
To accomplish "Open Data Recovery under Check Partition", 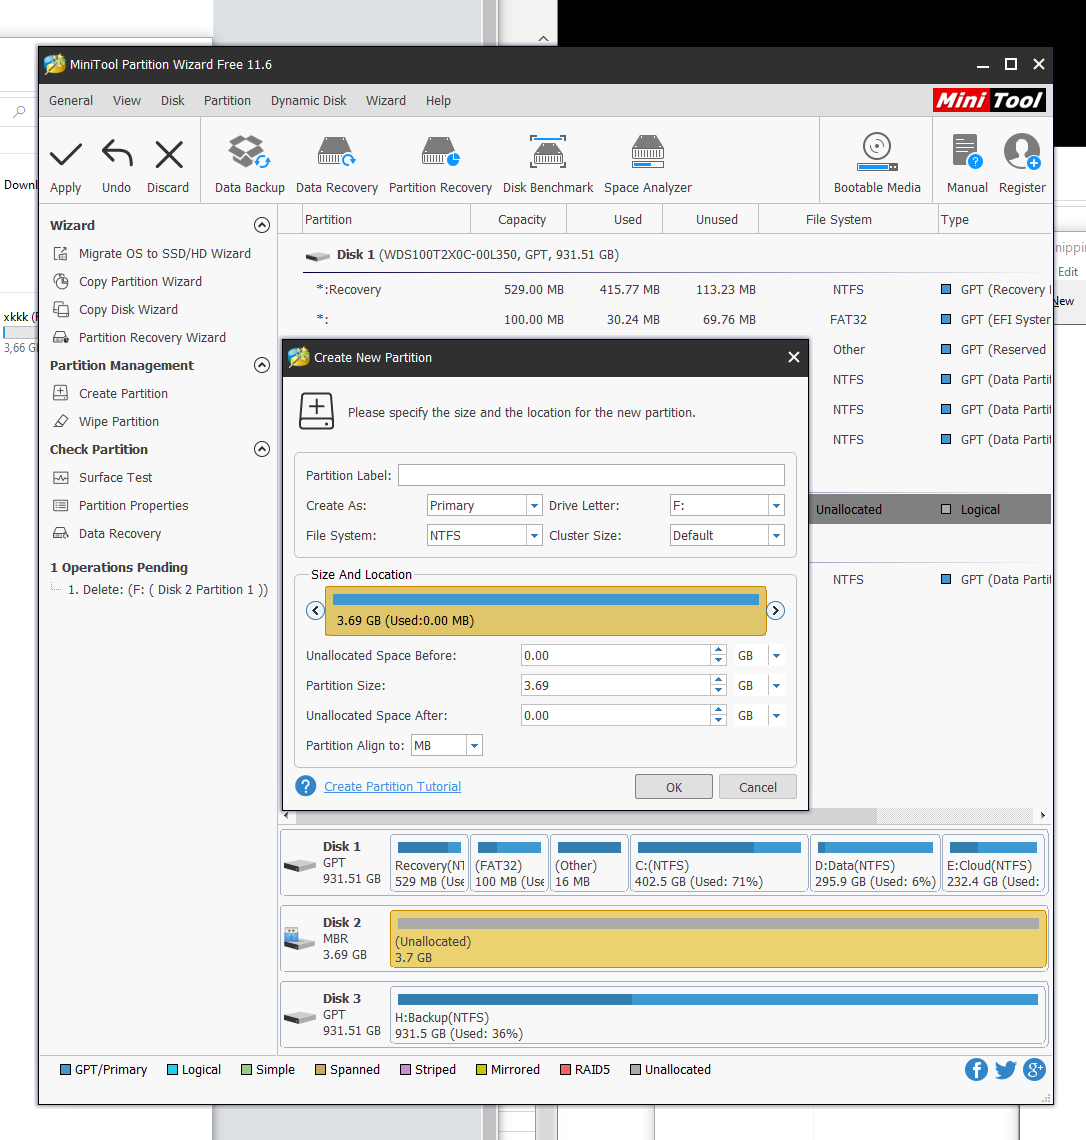I will (107, 534).
